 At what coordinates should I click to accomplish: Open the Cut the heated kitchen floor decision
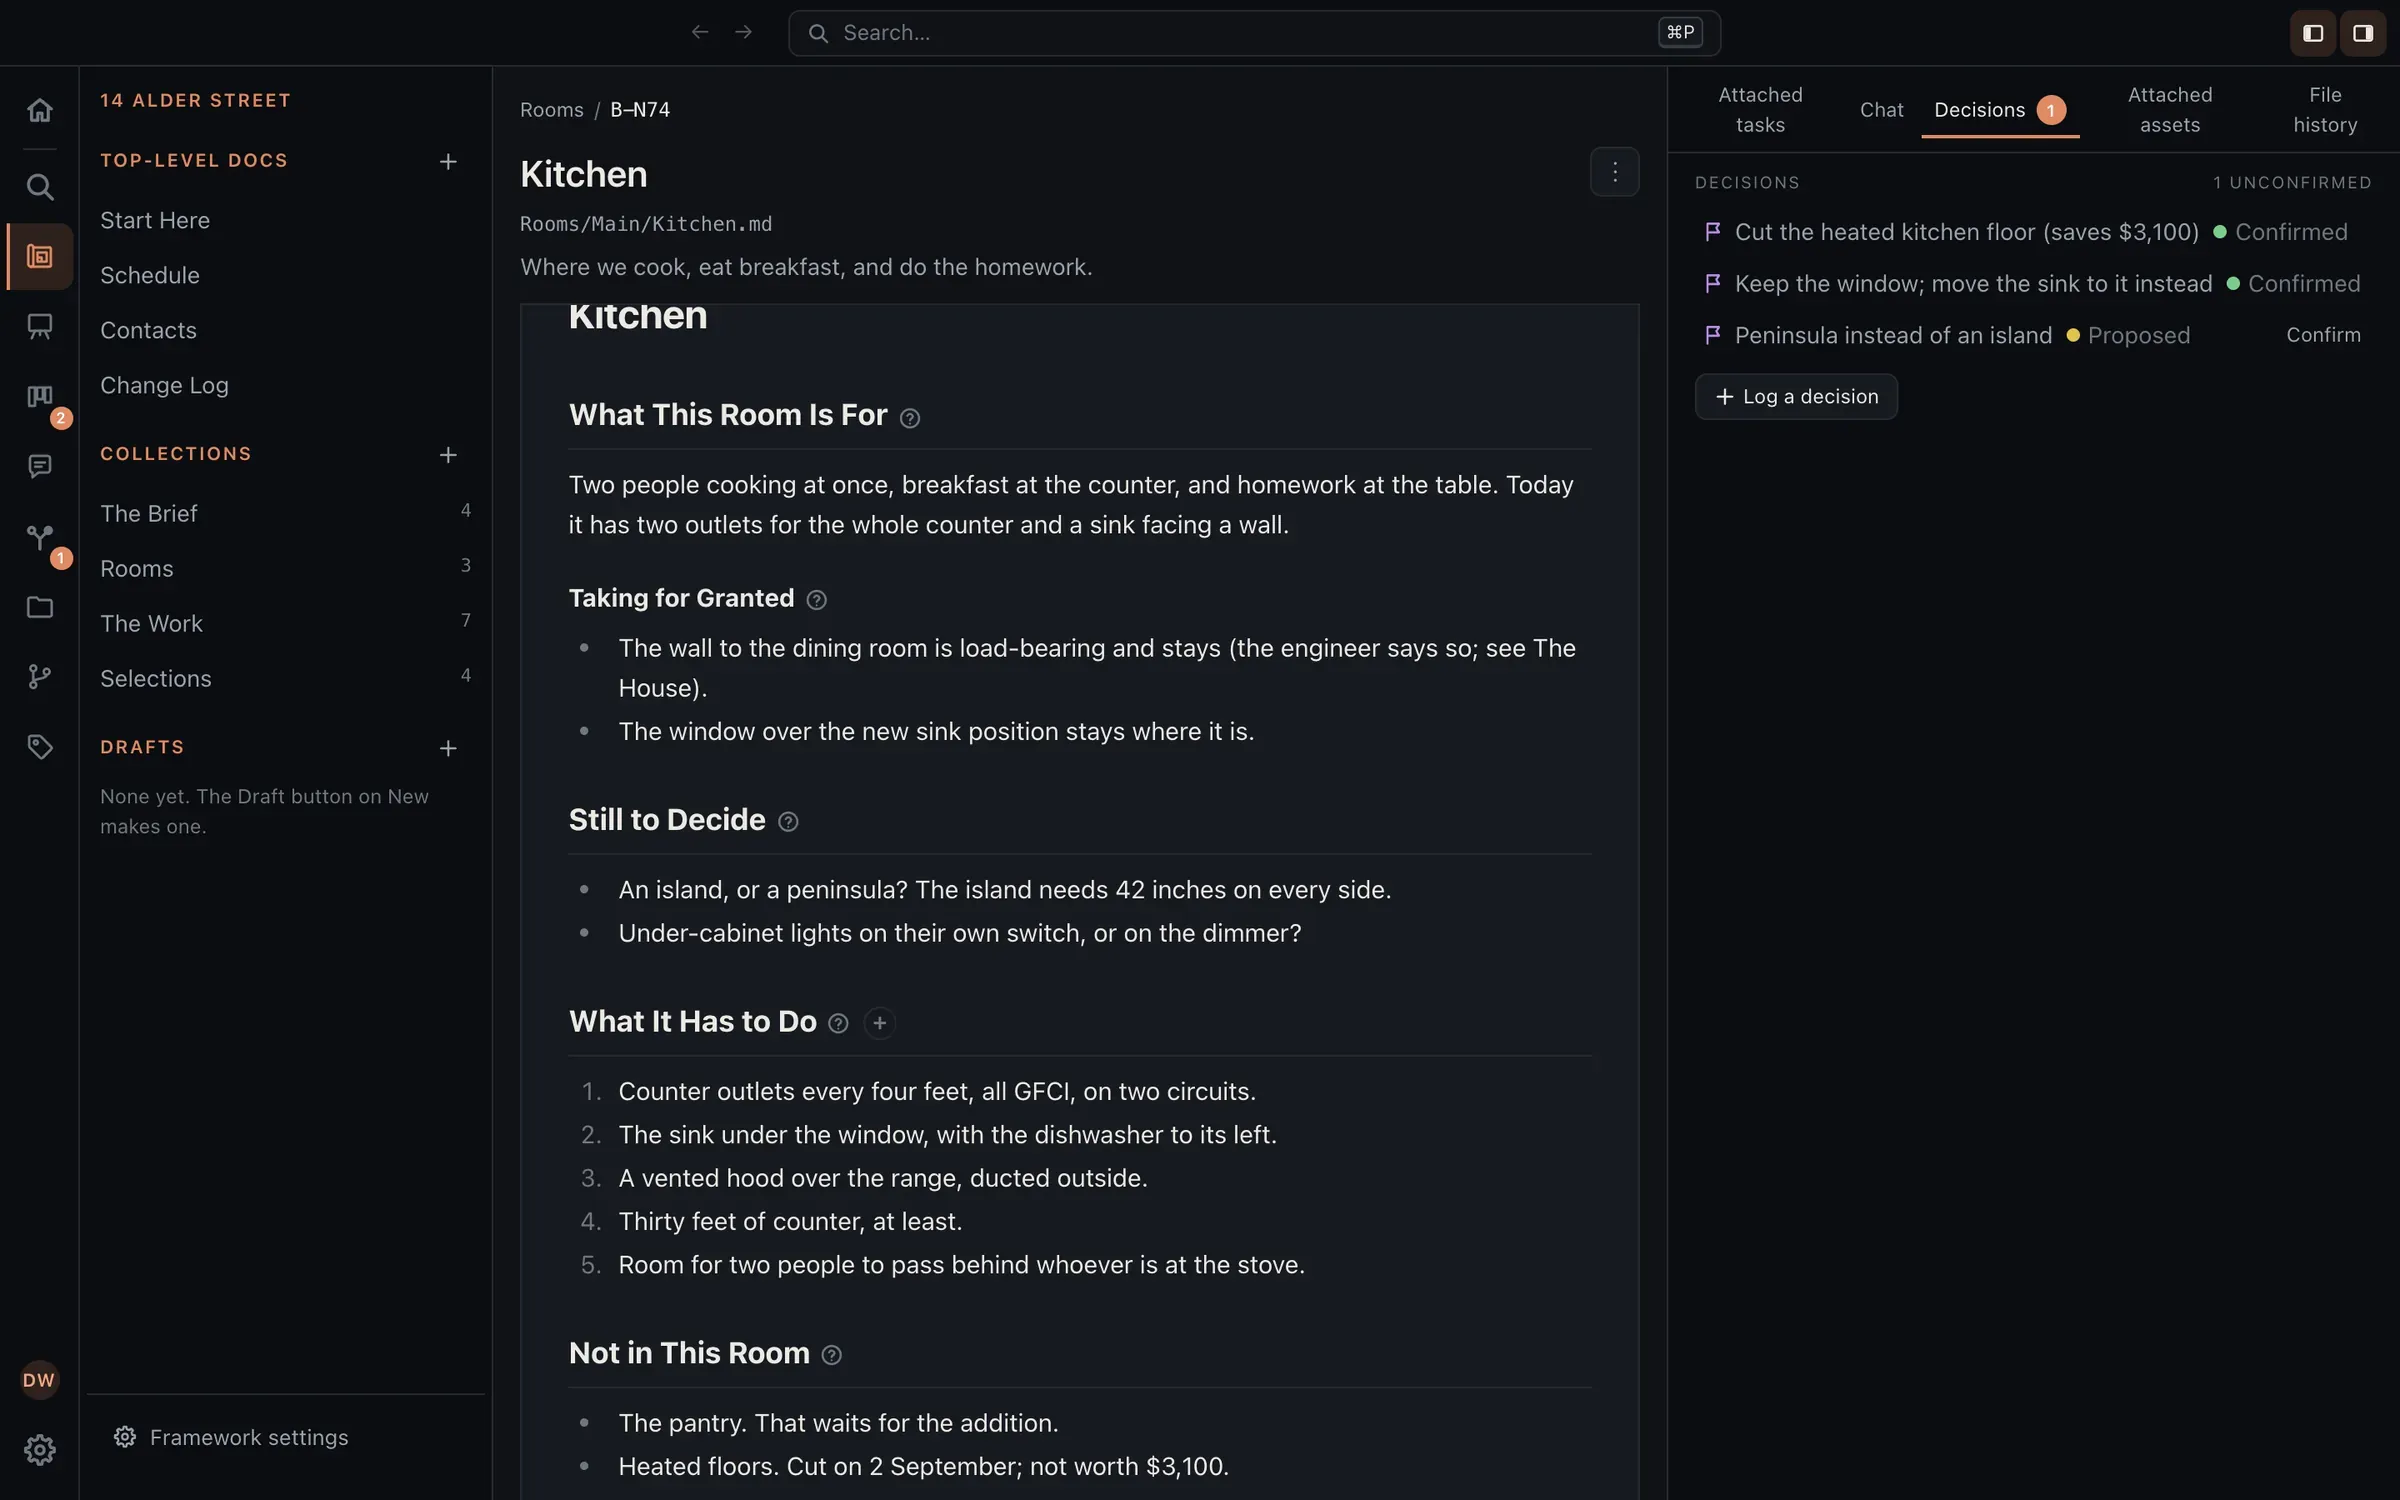1966,232
